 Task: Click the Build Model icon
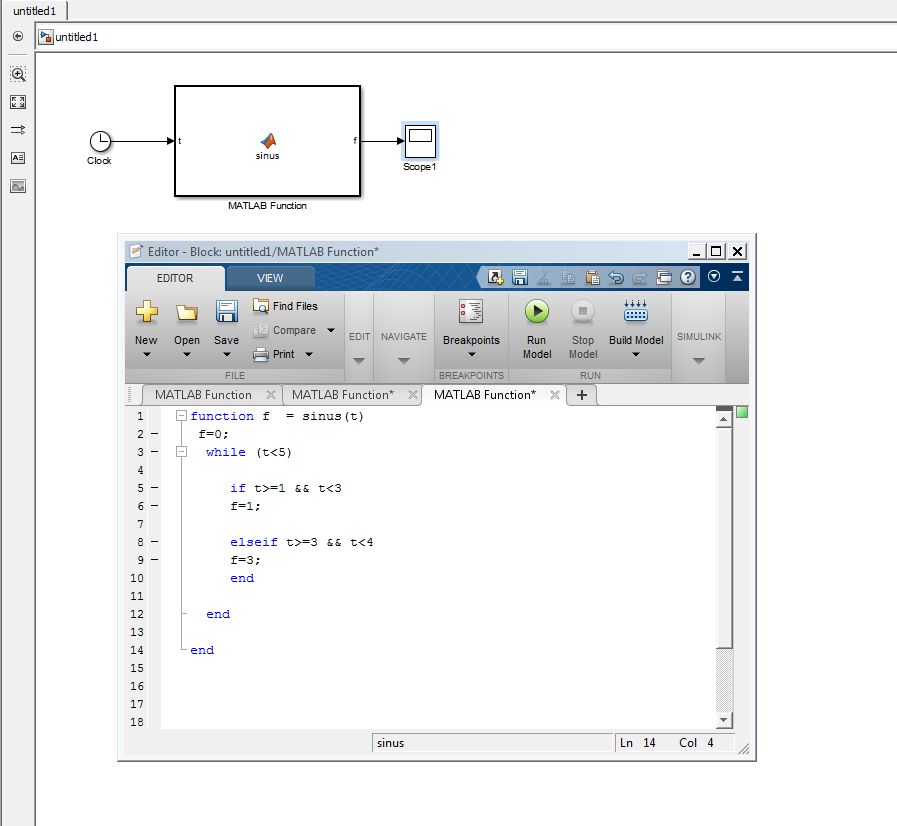(x=636, y=312)
